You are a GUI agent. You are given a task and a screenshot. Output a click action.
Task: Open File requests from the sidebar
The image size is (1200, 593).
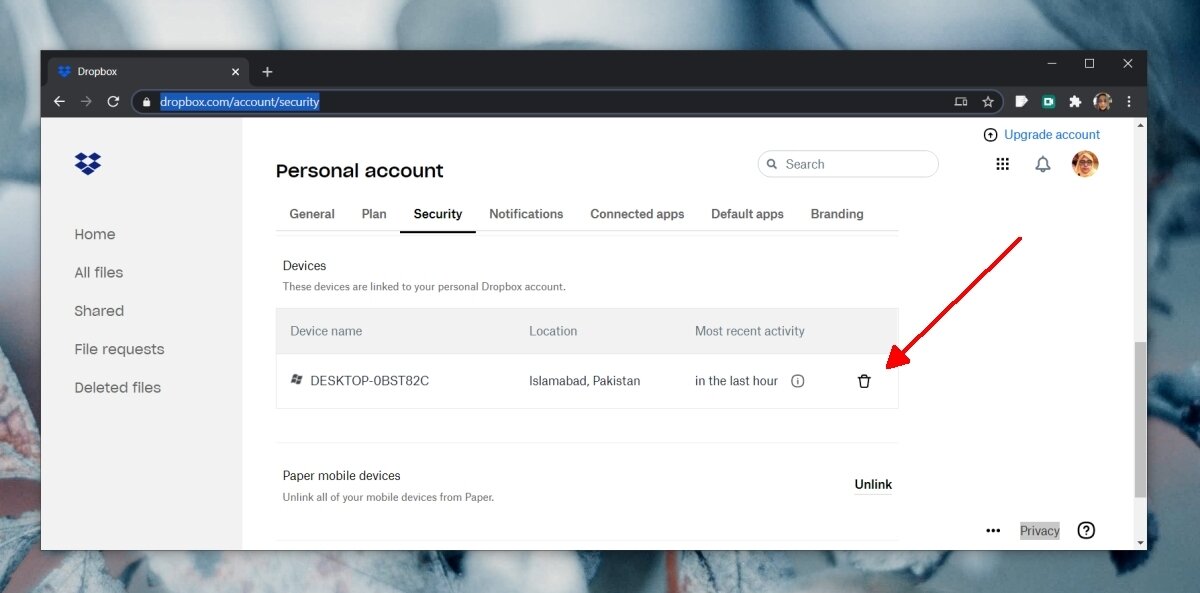tap(119, 349)
